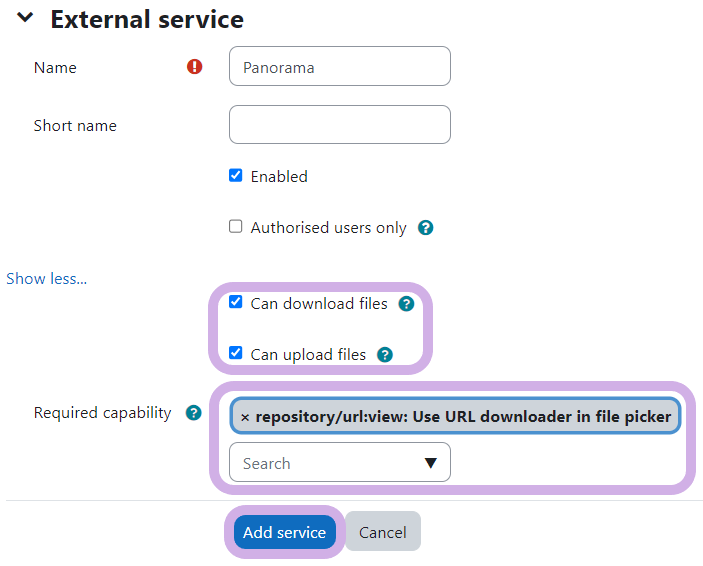The width and height of the screenshot is (703, 566).
Task: Tick the Authorised users only checkbox
Action: pos(236,227)
